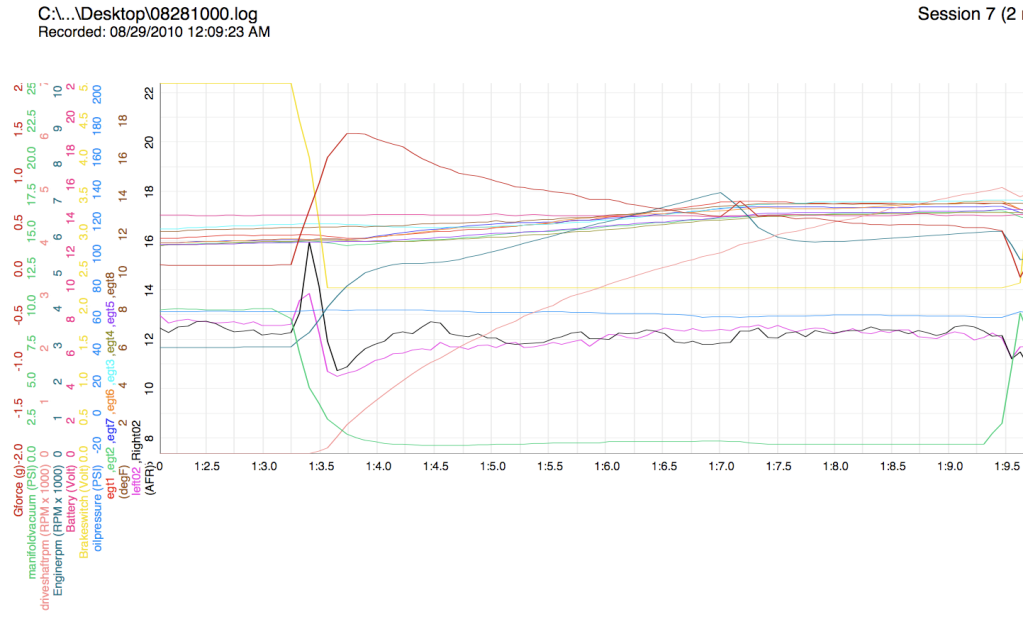
Task: Click the blue oil pressure axis value '140'
Action: pos(97,189)
